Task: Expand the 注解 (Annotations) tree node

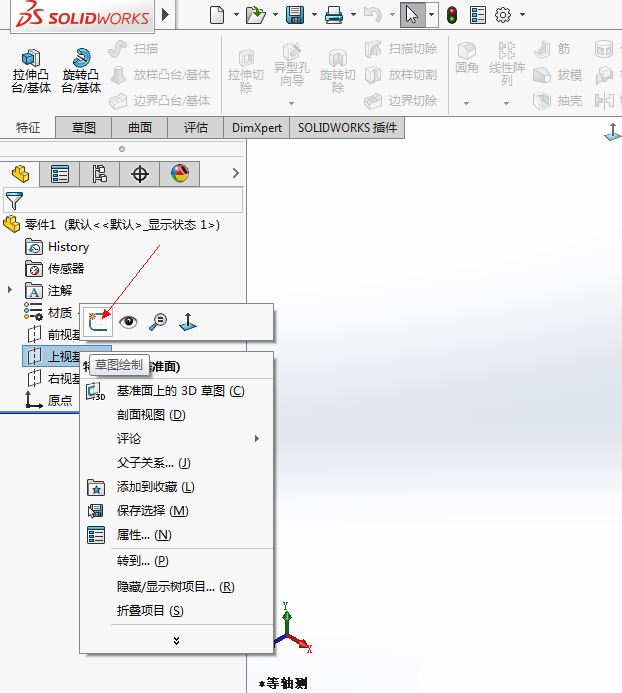Action: tap(10, 290)
